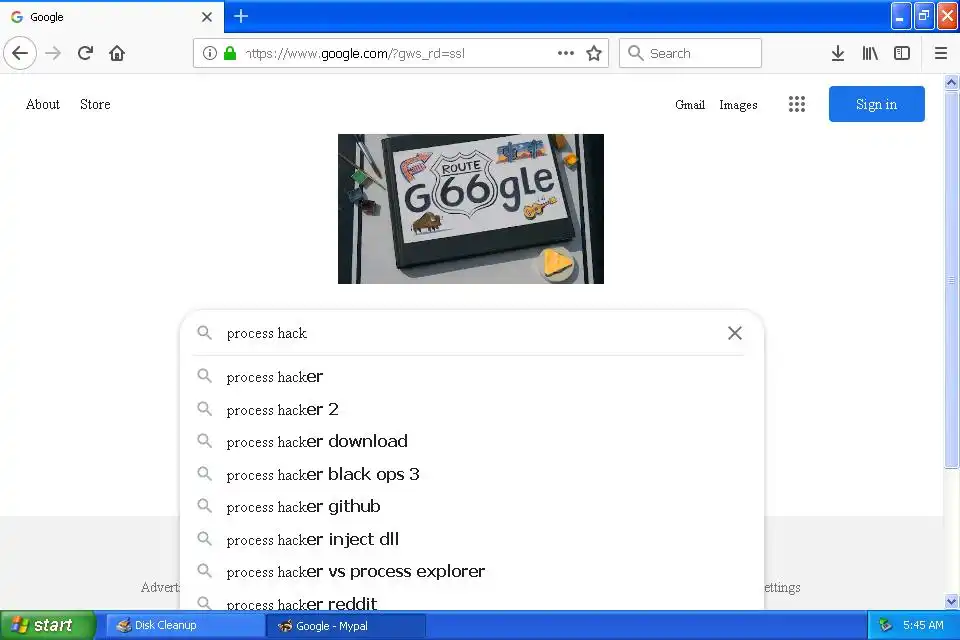Go to Google Images link
This screenshot has width=960, height=640.
coord(738,105)
